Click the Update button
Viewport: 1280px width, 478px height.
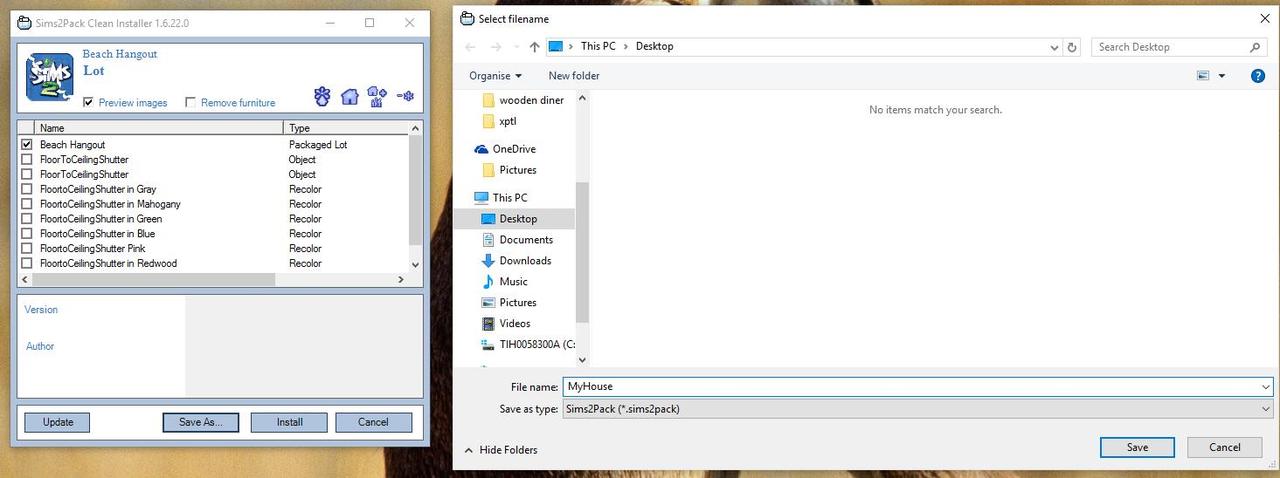[x=58, y=422]
